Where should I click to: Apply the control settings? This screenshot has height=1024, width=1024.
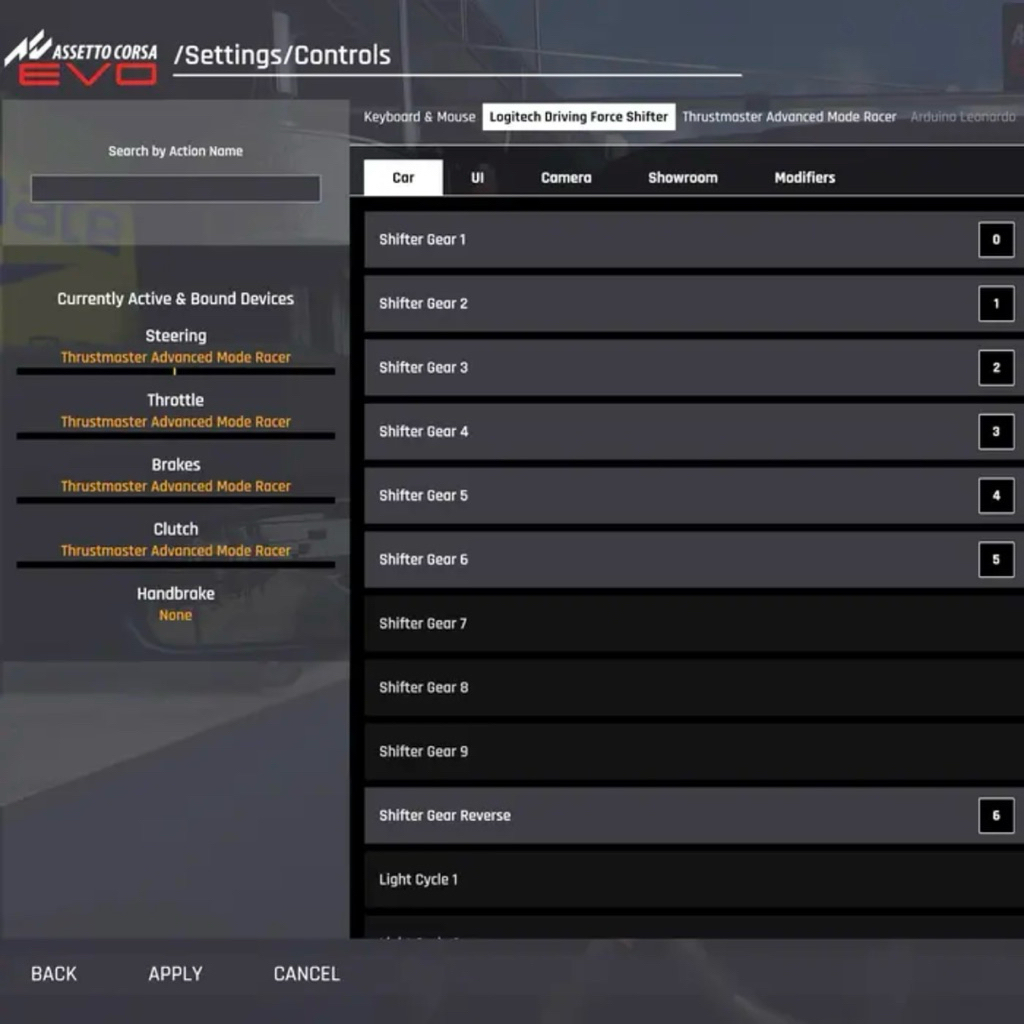[175, 974]
